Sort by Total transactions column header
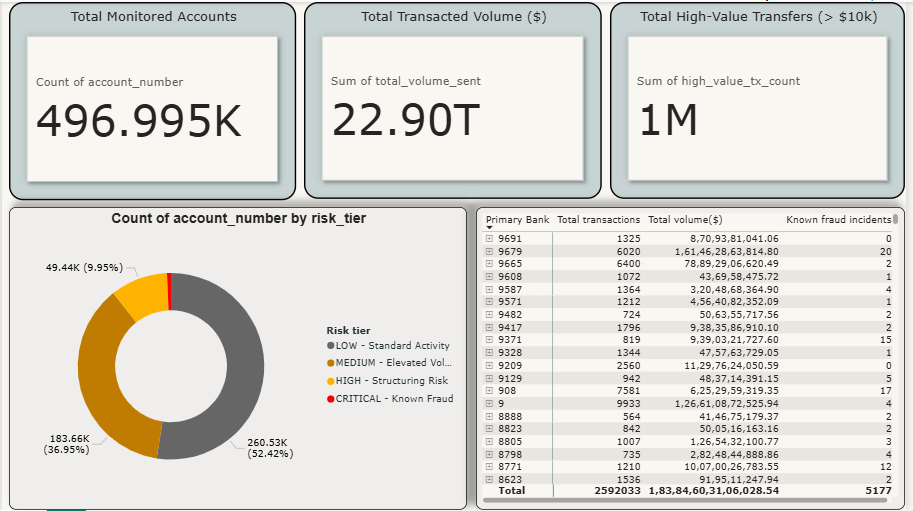The width and height of the screenshot is (913, 511). coord(598,219)
